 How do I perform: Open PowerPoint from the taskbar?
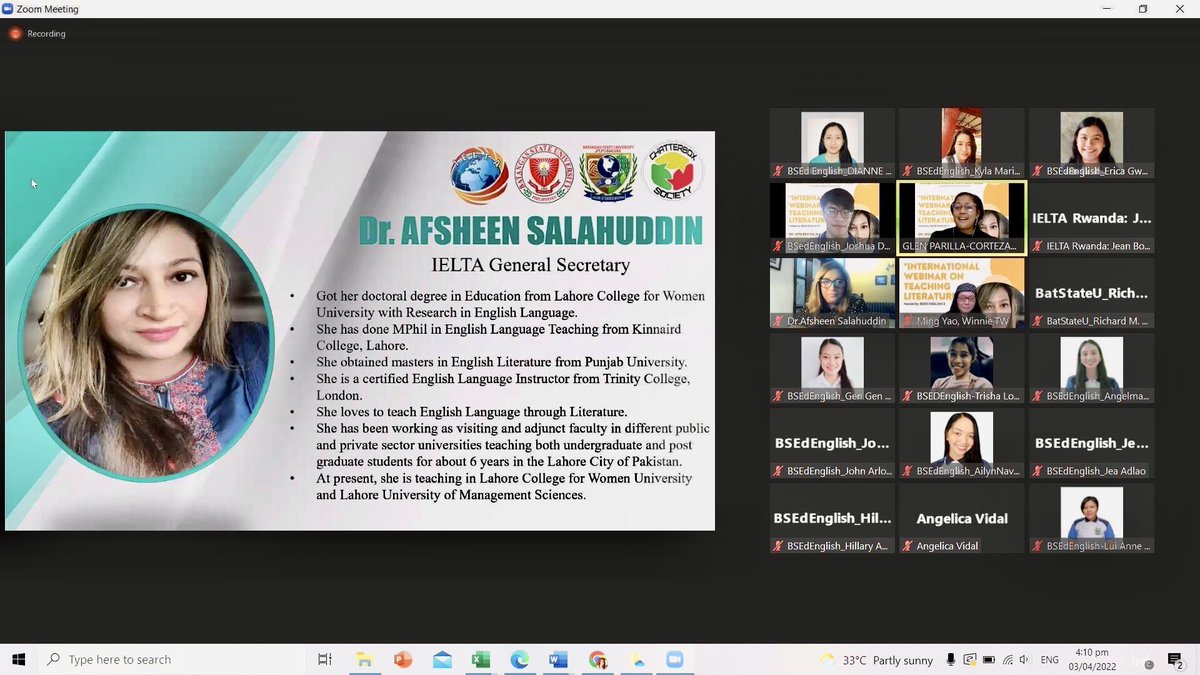click(403, 659)
